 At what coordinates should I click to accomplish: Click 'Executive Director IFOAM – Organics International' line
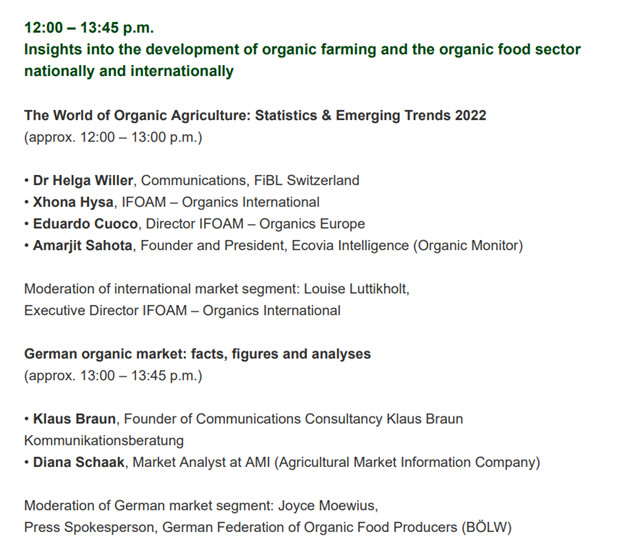tap(182, 310)
